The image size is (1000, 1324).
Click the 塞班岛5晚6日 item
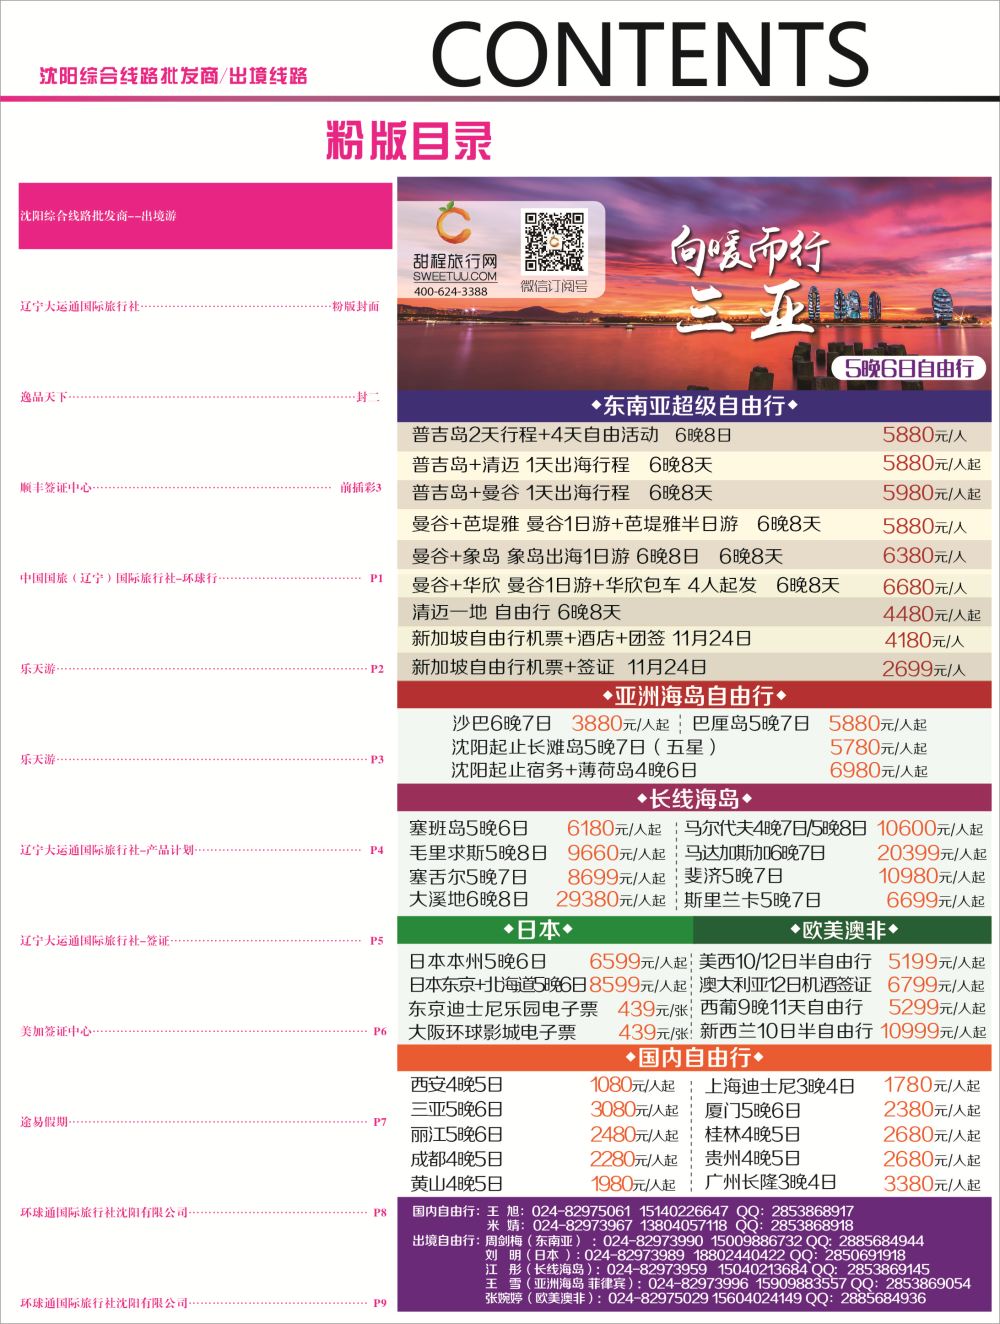(535, 828)
